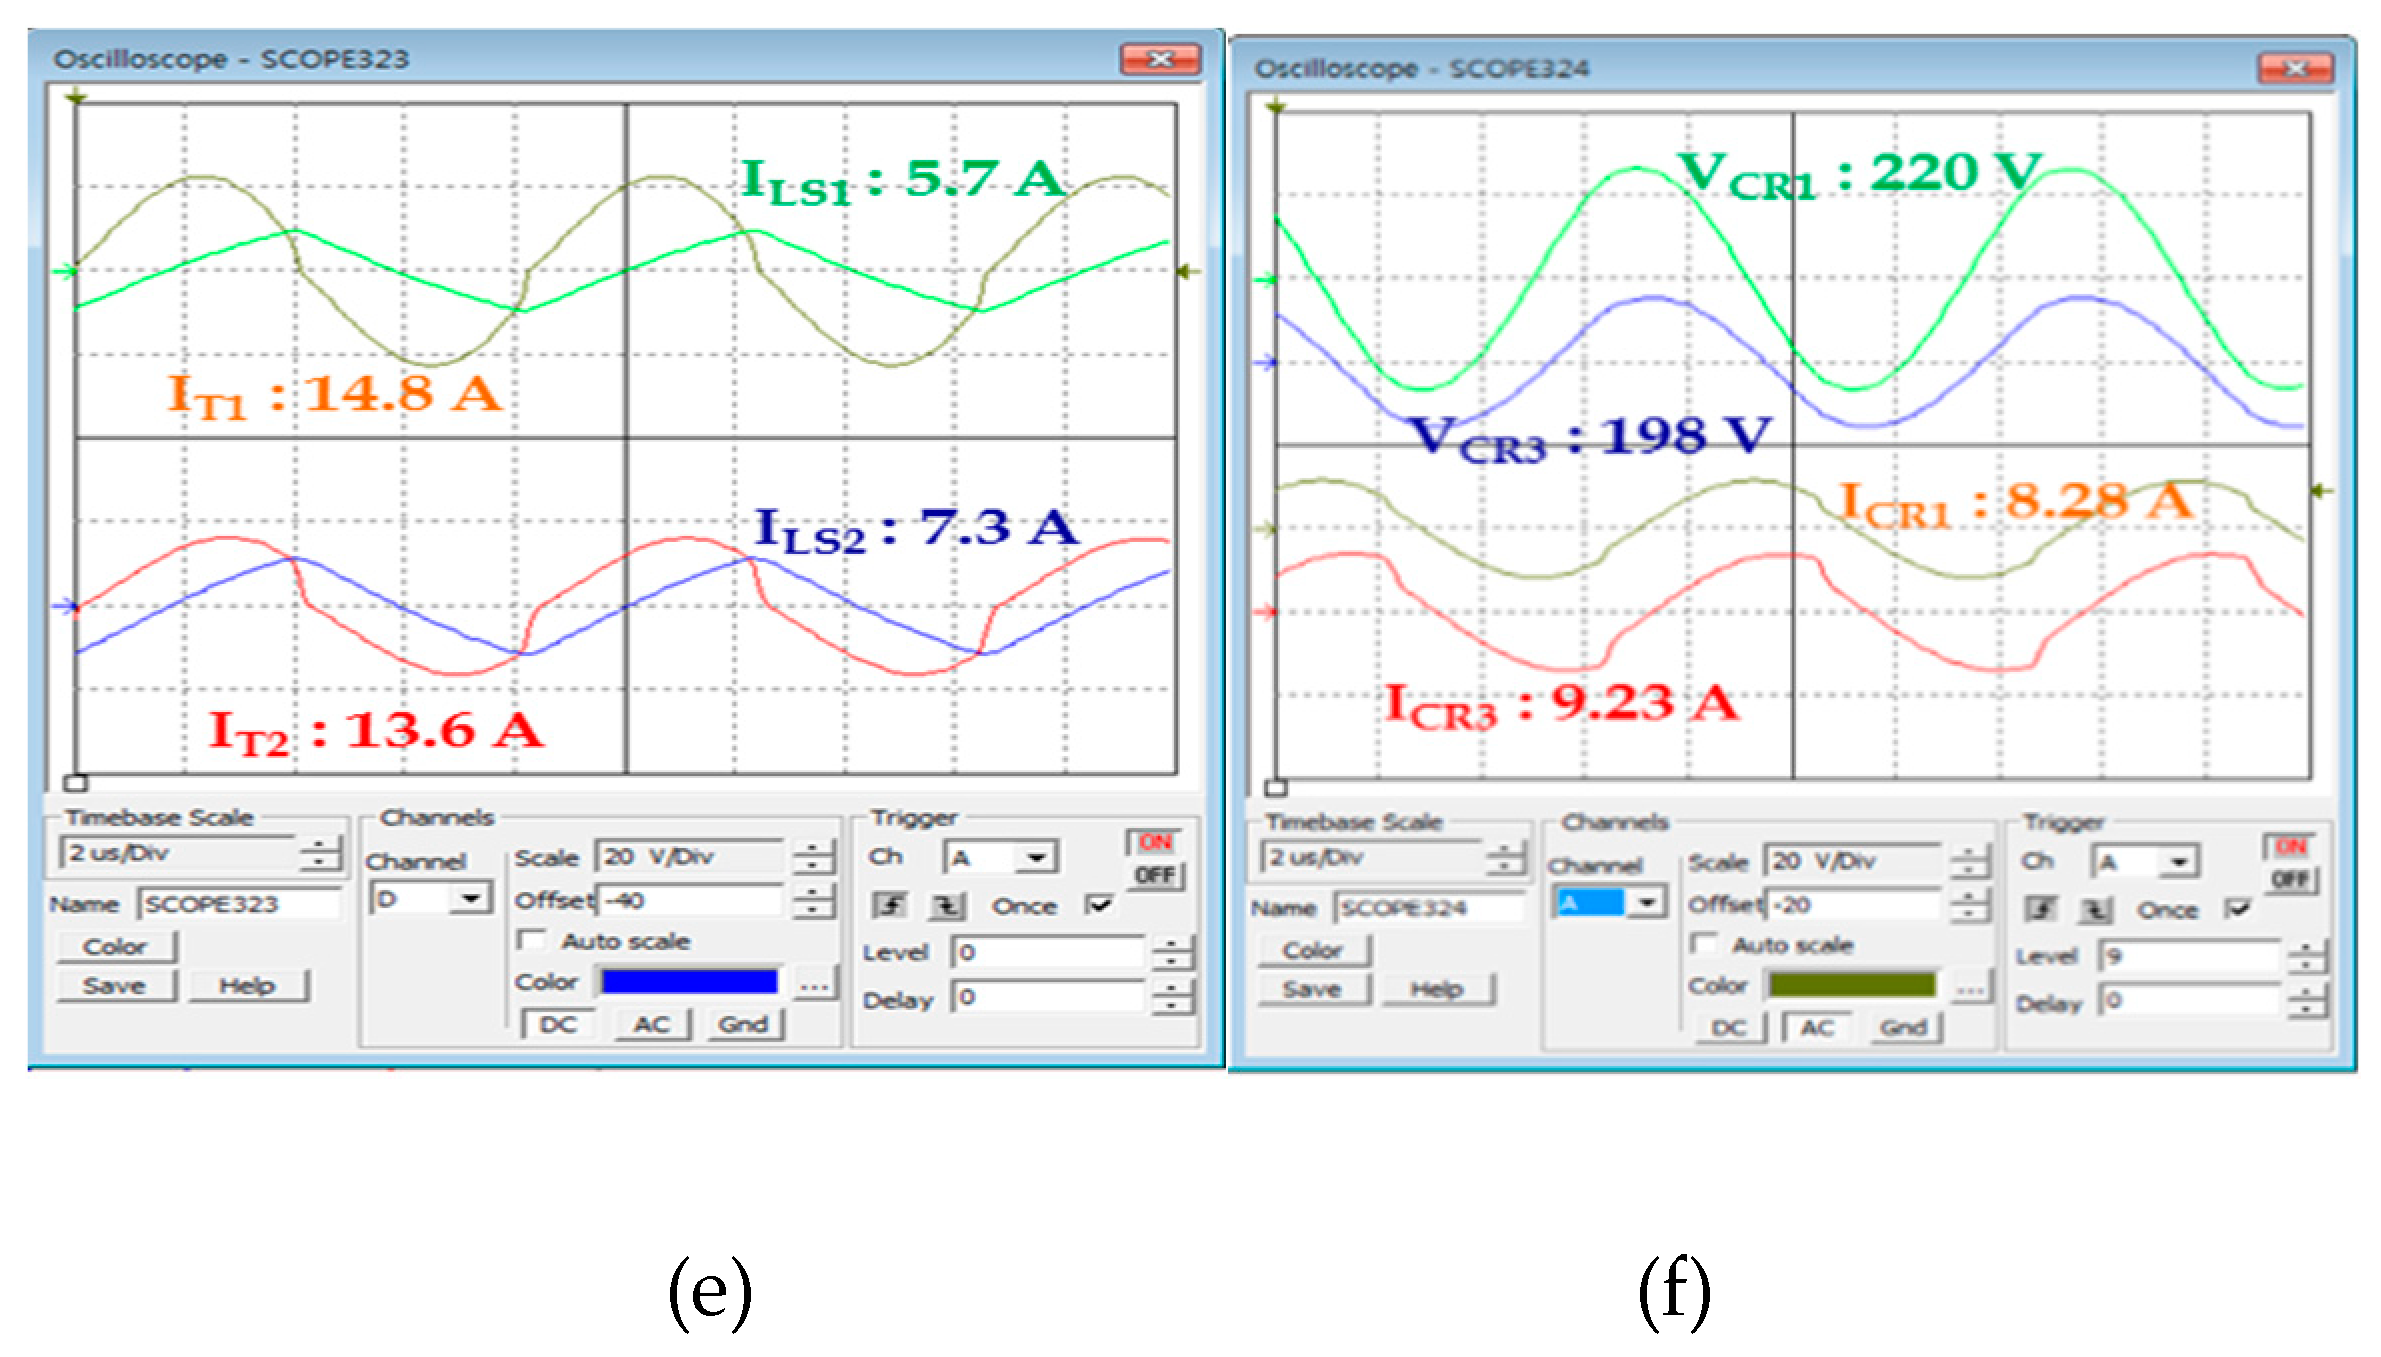Select DC coupling in SCOPE323

[557, 1024]
